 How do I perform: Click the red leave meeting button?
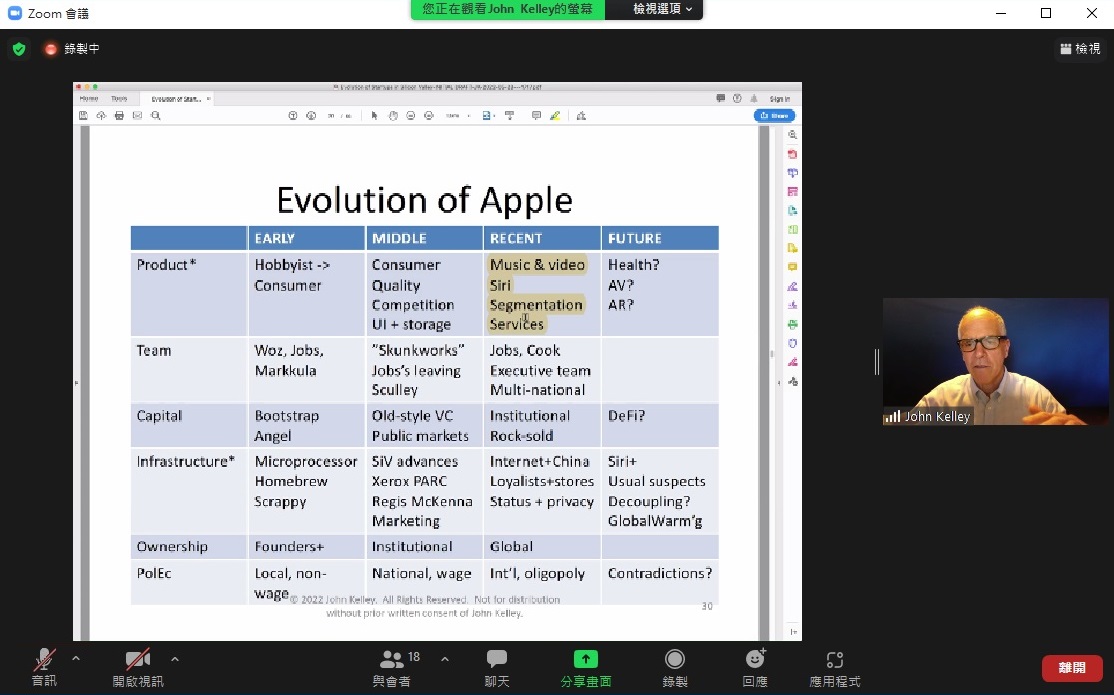(x=1072, y=668)
